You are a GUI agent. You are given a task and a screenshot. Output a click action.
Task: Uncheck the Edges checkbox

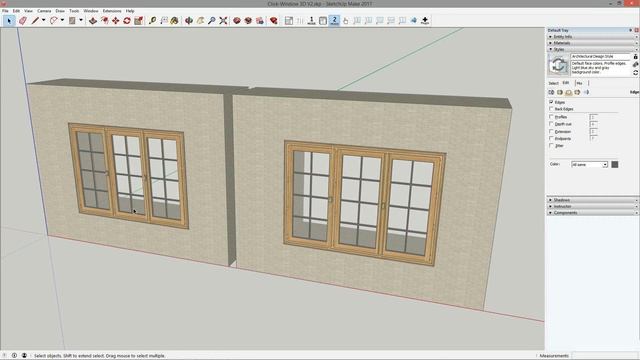click(x=551, y=102)
